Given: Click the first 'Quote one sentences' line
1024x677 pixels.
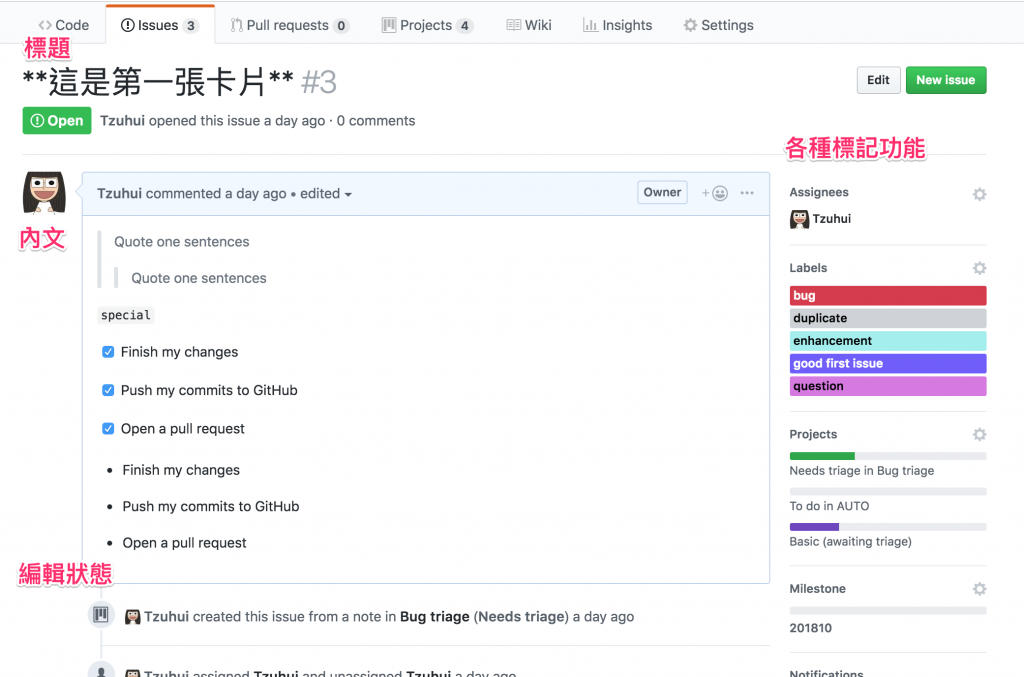Looking at the screenshot, I should click(182, 242).
